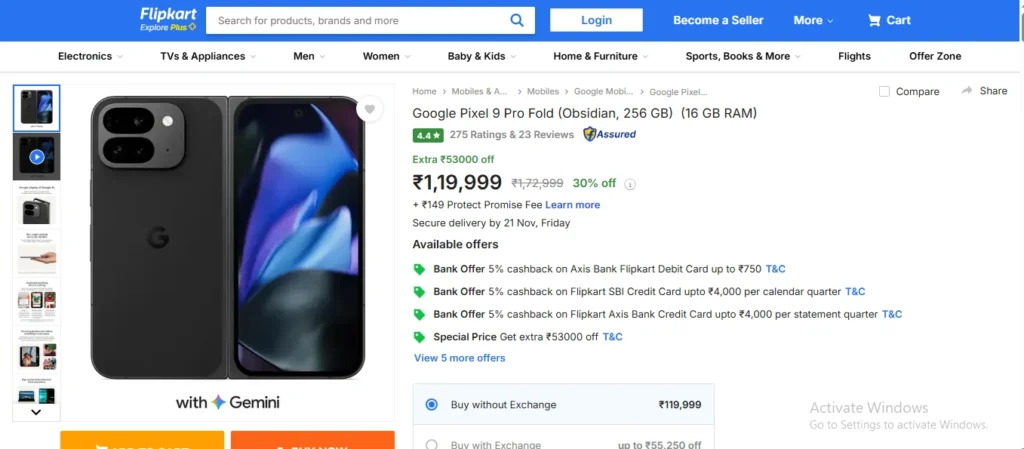Click the search magnifier icon
This screenshot has height=449, width=1024.
coord(517,20)
